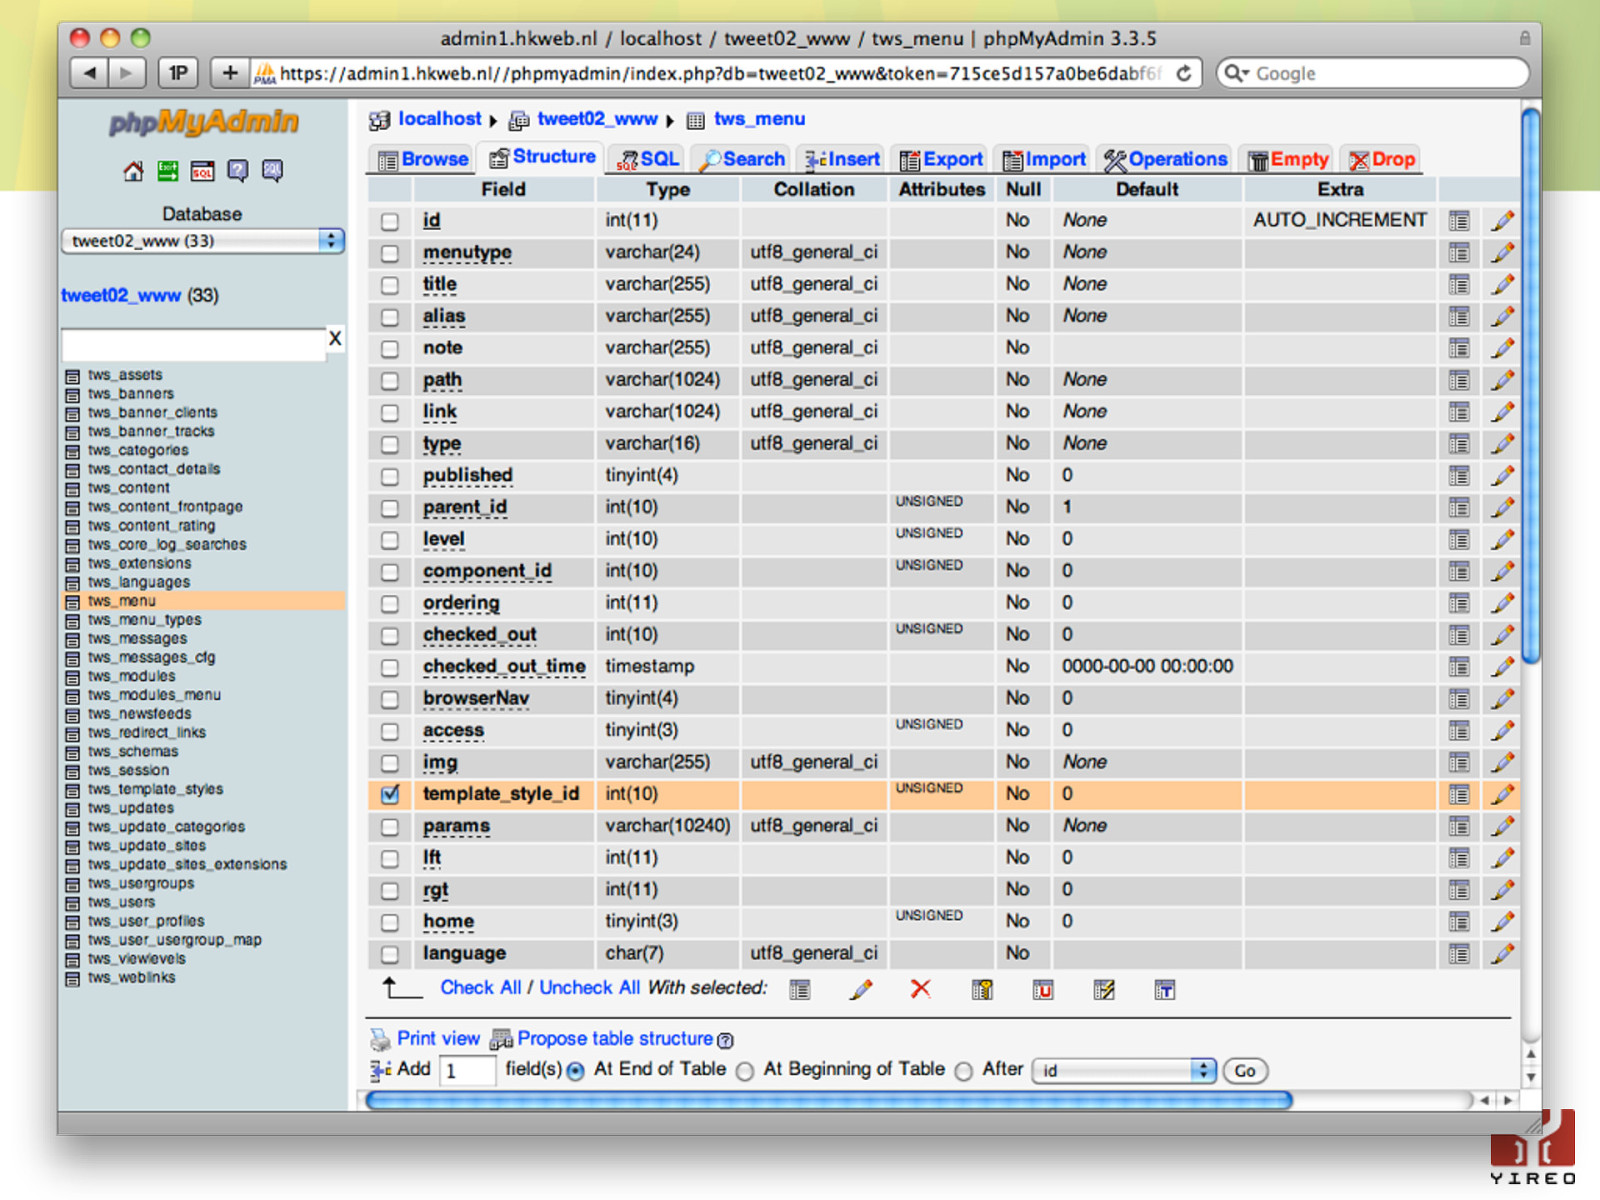Clear the table filter with X
1600x1200 pixels.
point(335,339)
